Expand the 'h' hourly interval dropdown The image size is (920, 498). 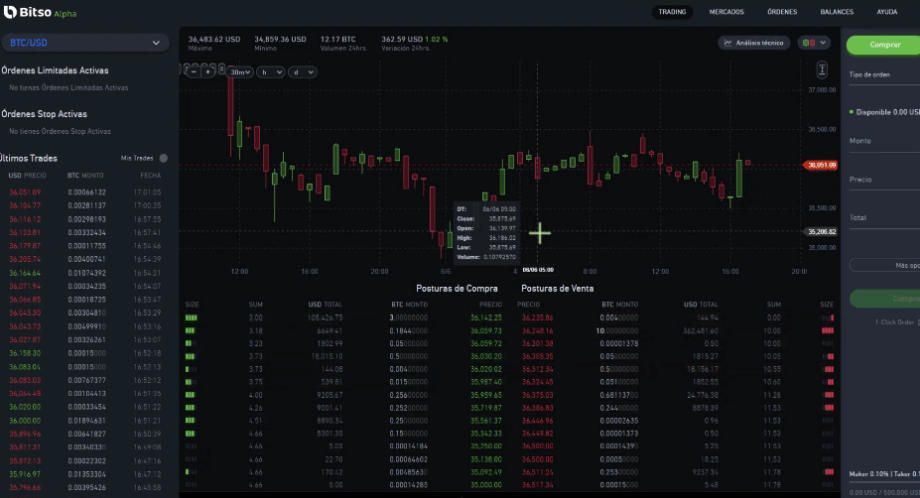[271, 71]
